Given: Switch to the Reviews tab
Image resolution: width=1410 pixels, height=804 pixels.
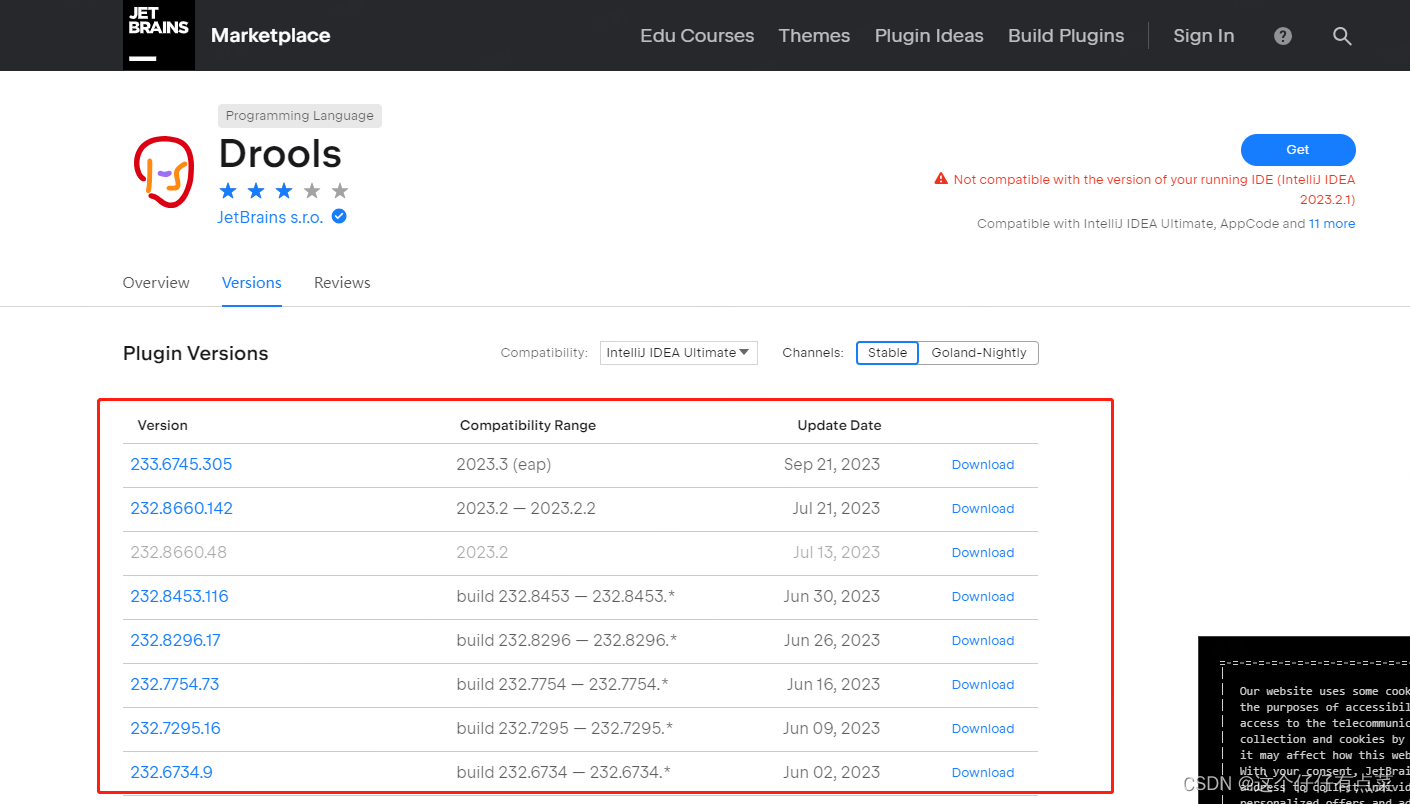Looking at the screenshot, I should point(342,283).
